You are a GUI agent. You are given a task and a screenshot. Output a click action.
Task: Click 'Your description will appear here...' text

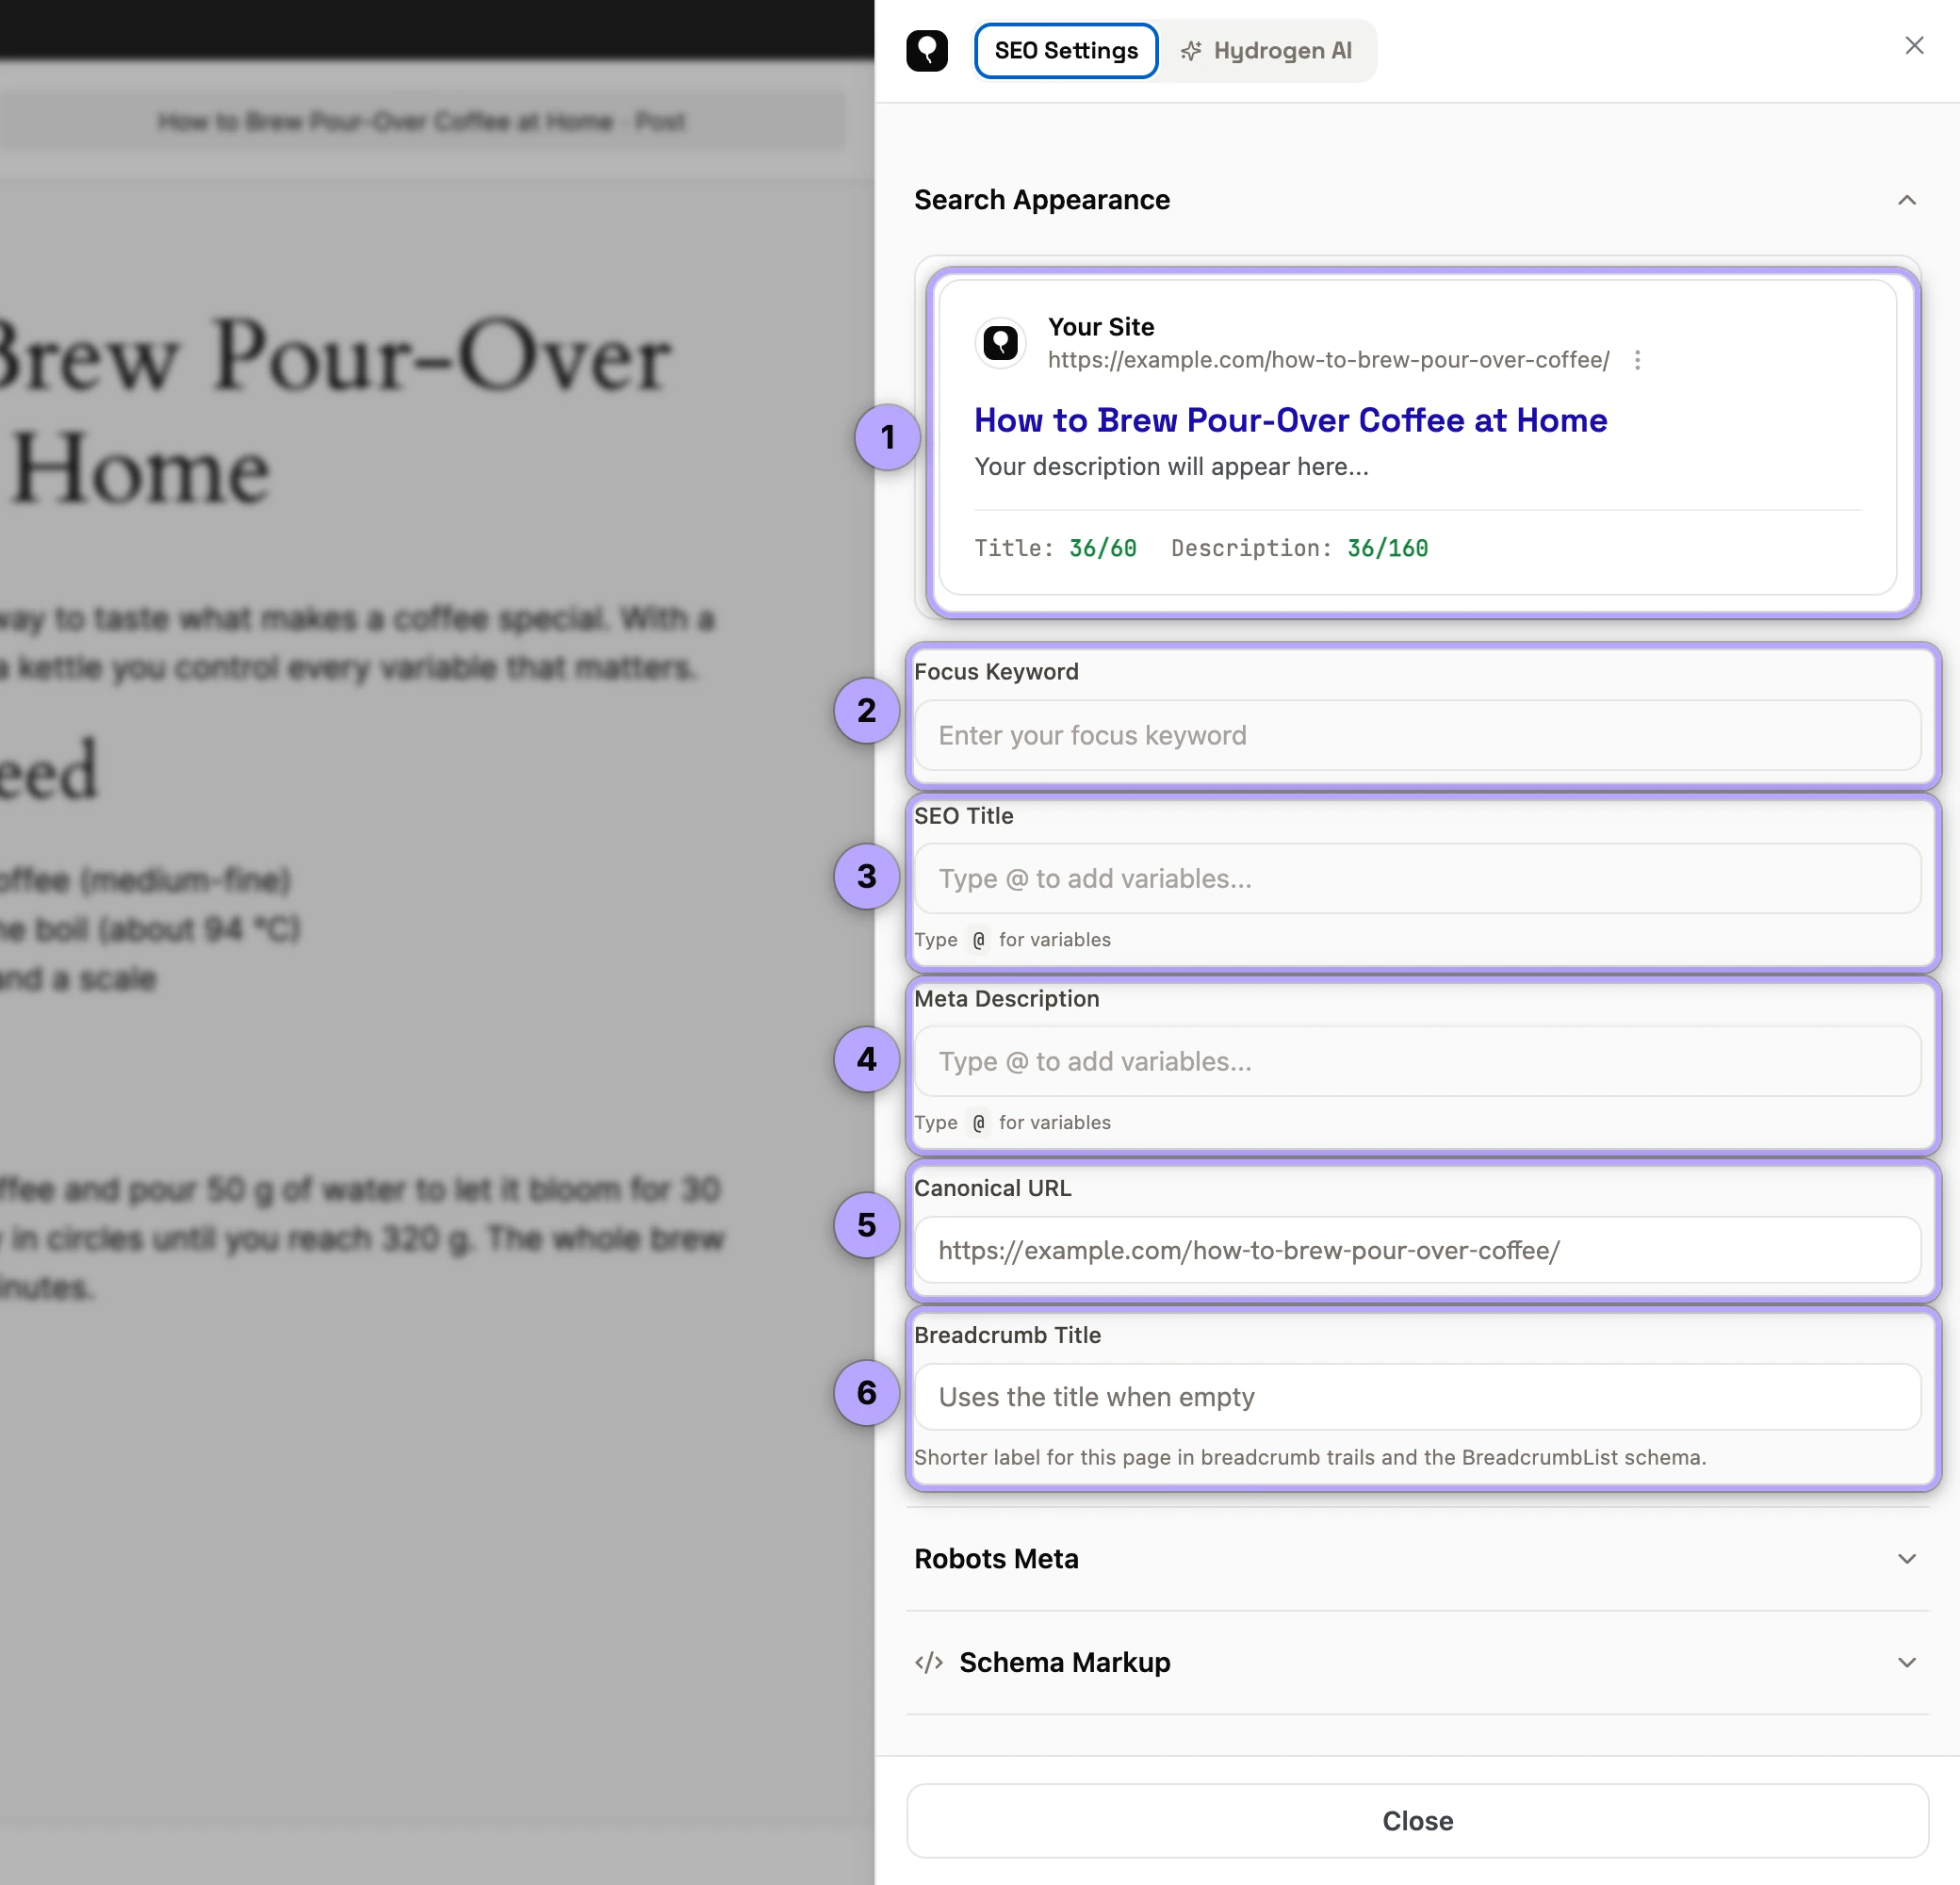pos(1171,467)
